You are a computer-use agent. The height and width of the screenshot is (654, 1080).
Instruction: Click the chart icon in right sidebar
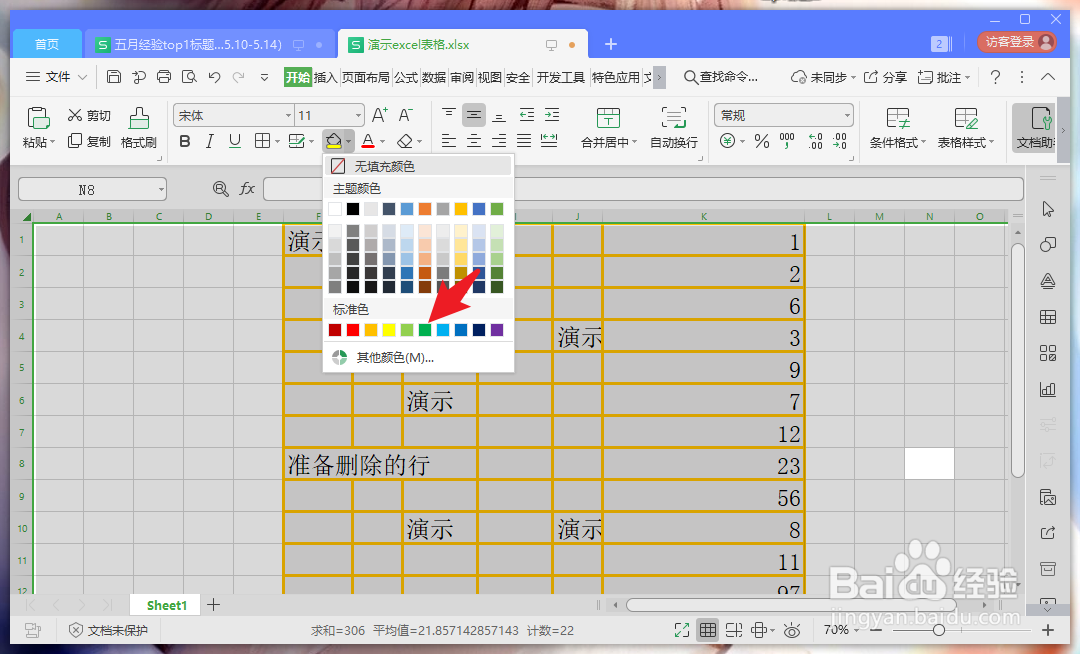(1048, 390)
